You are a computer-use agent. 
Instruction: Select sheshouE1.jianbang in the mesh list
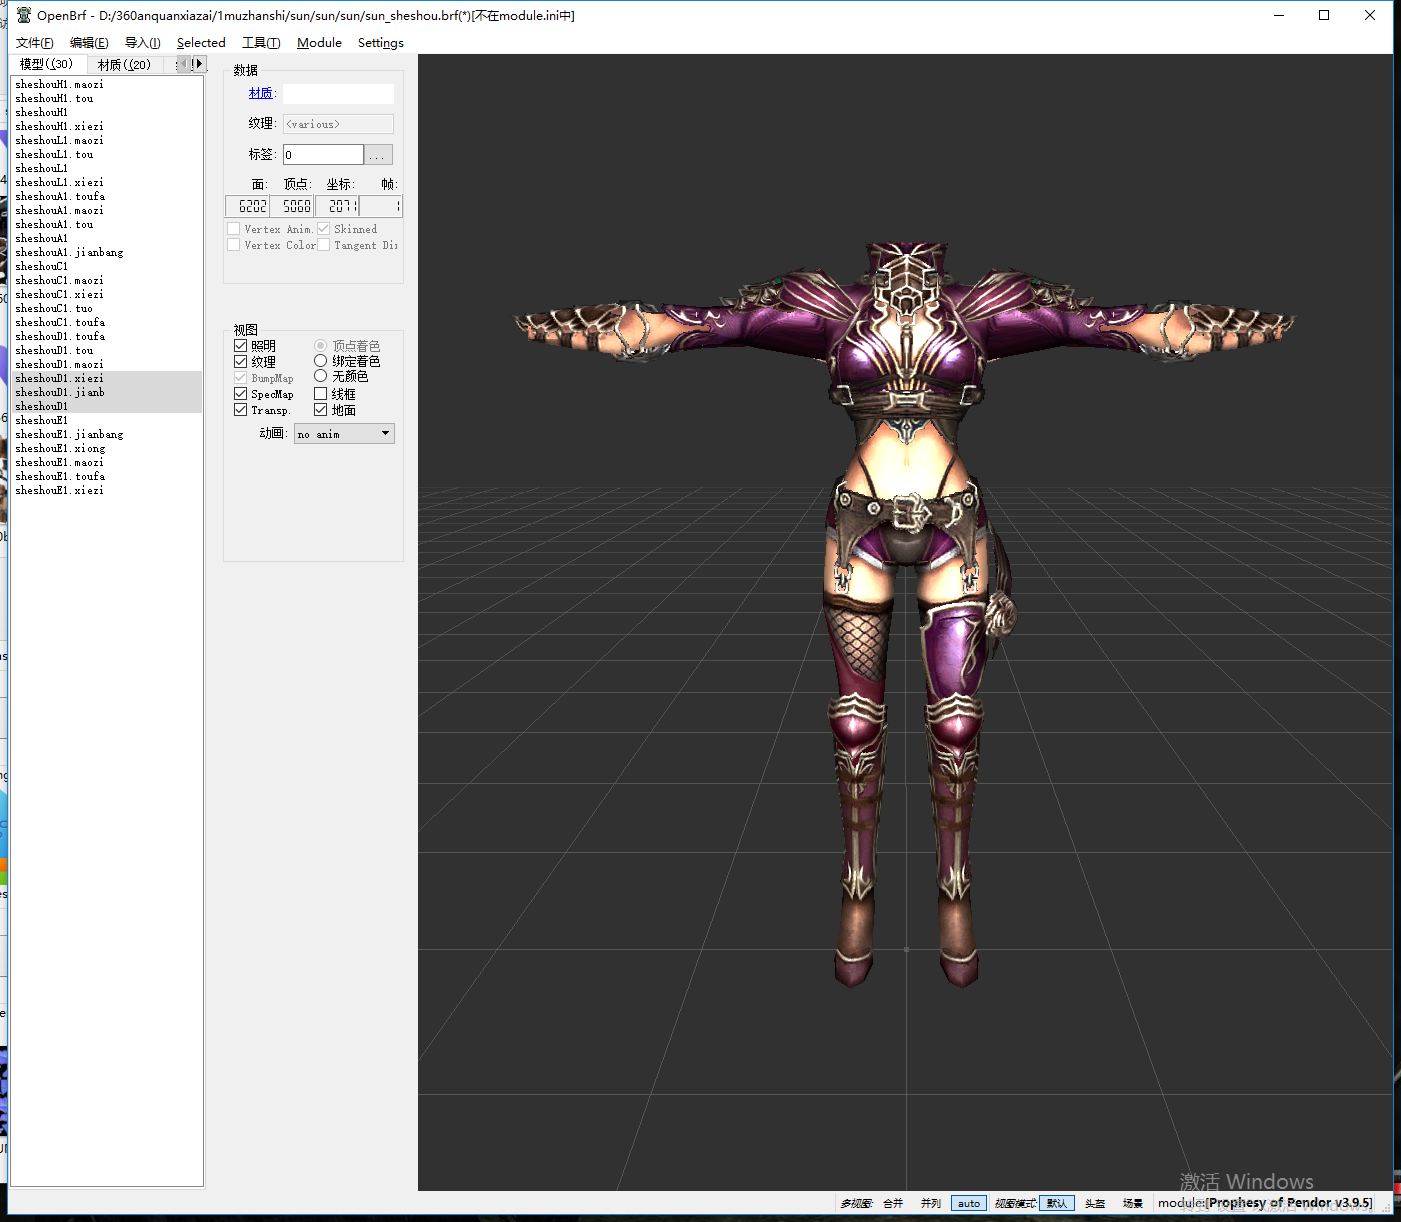click(x=106, y=435)
